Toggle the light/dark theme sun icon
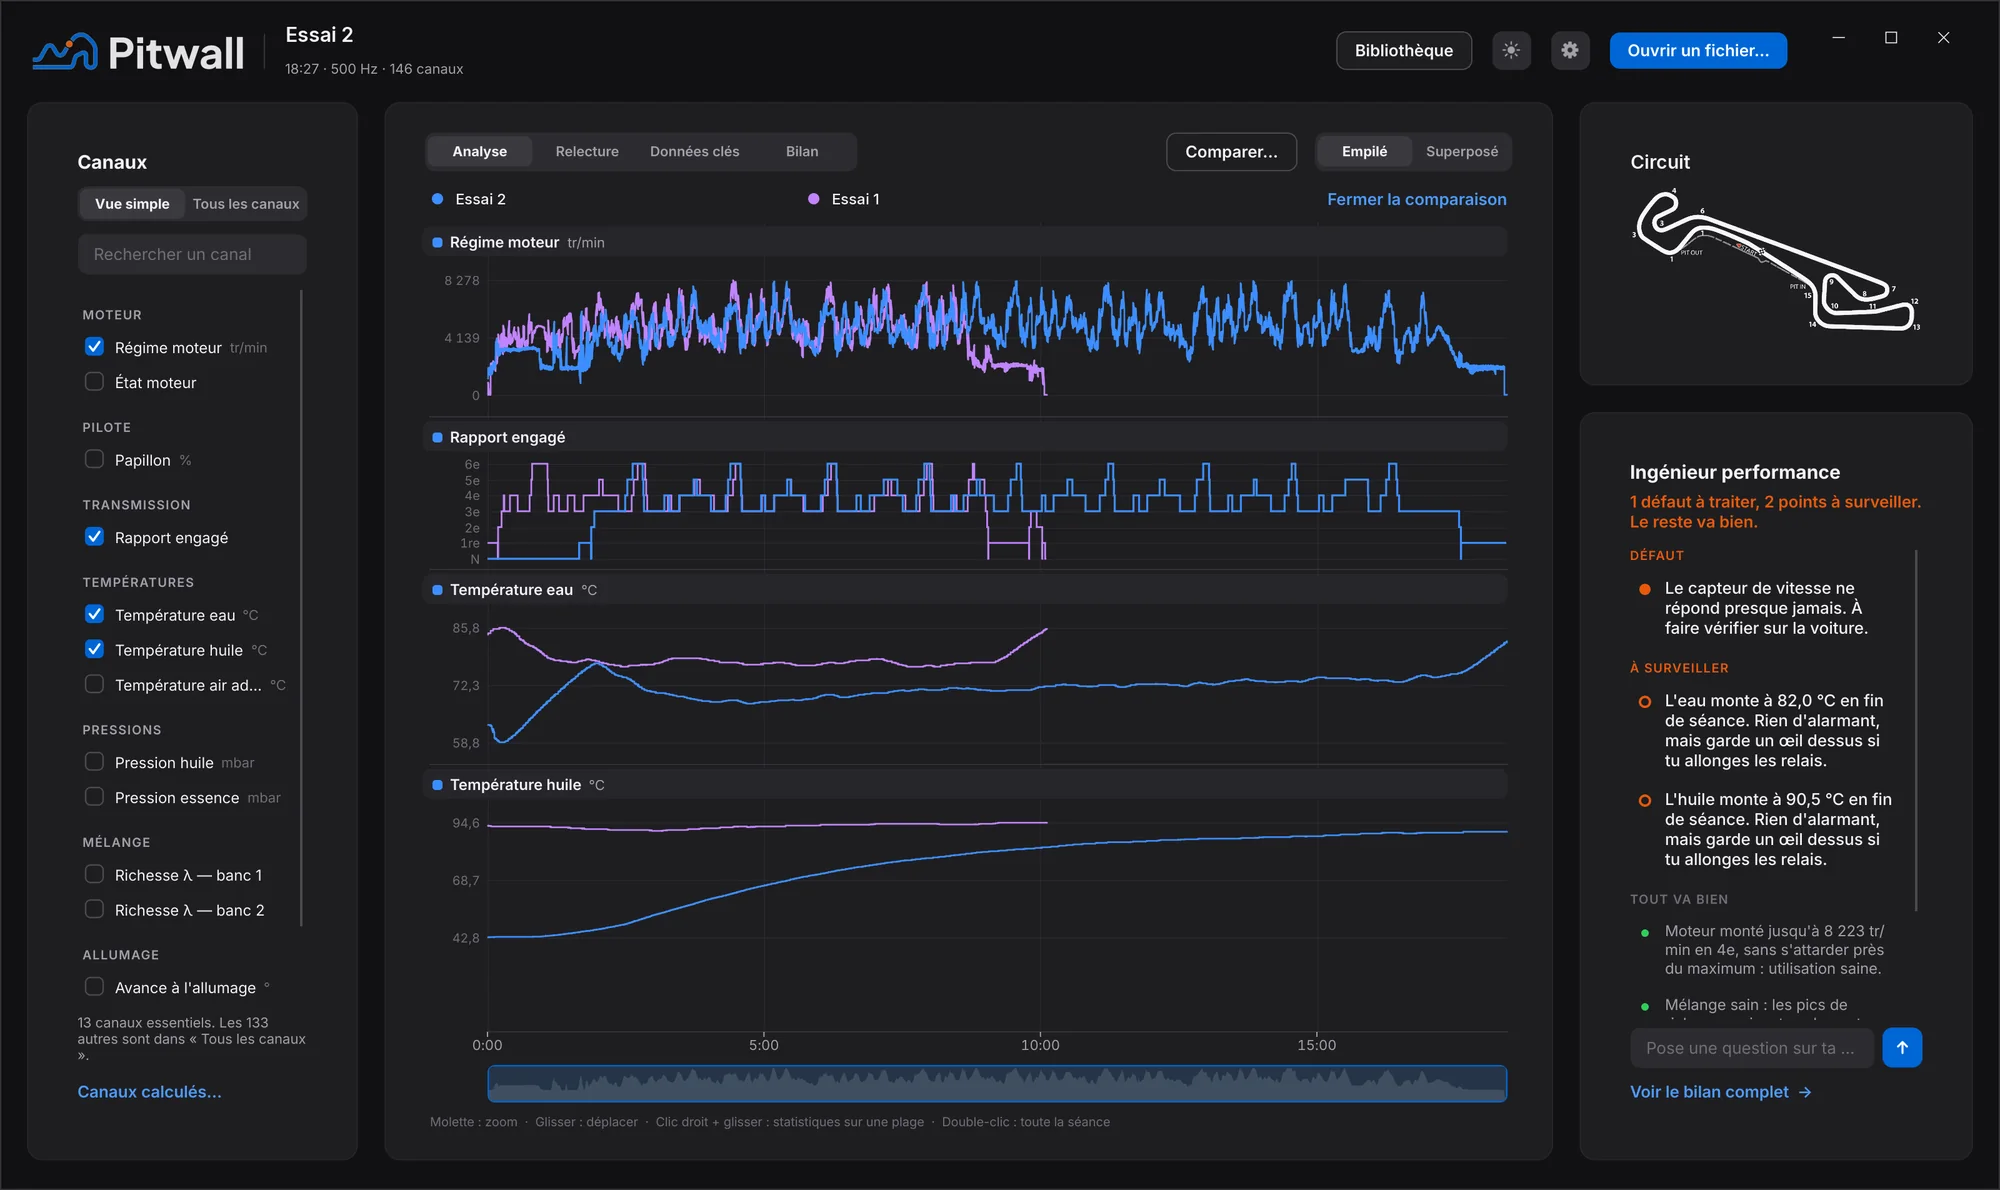Viewport: 2000px width, 1190px height. [1511, 50]
